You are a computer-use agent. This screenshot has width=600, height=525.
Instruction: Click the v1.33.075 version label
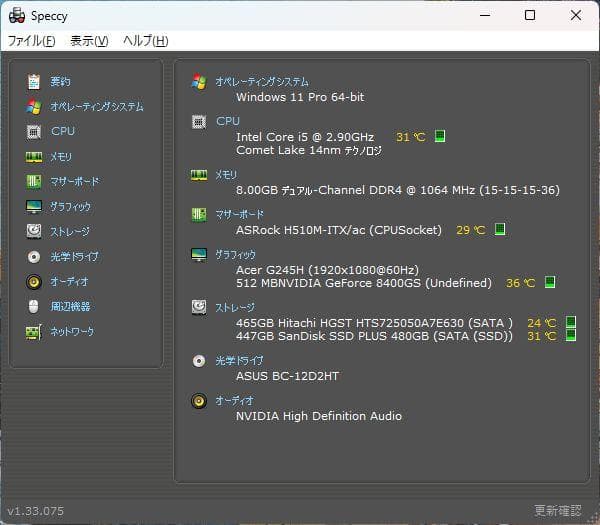tap(36, 511)
